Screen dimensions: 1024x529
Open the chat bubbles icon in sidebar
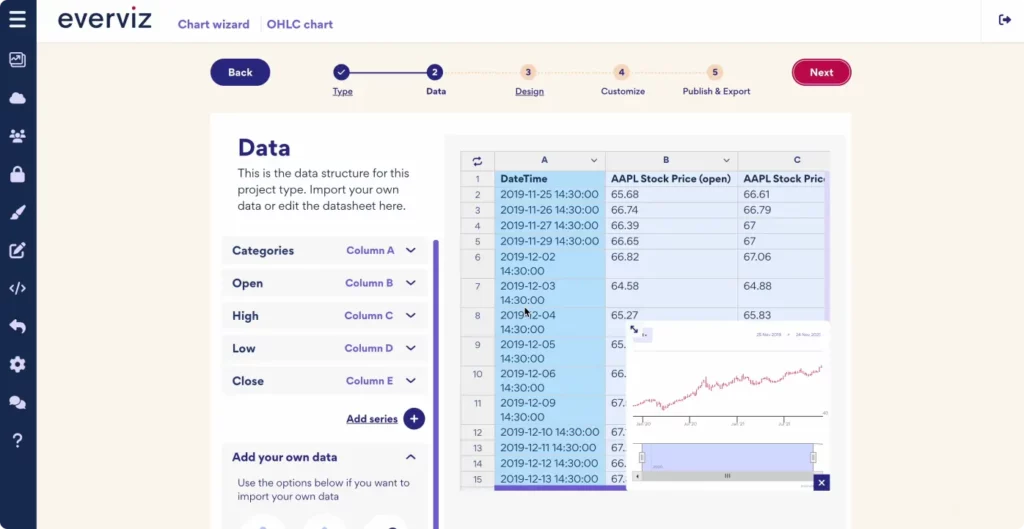coord(18,402)
